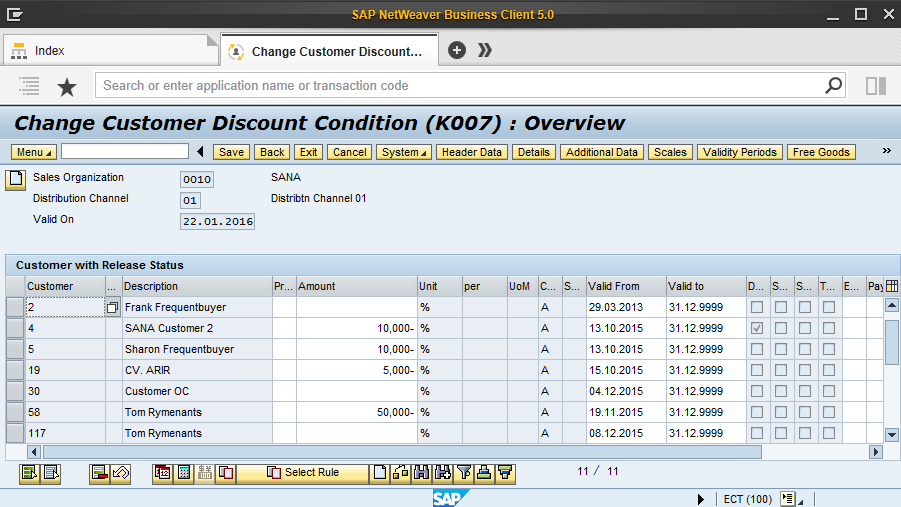The image size is (901, 507).
Task: Toggle the side panel icon
Action: 876,86
